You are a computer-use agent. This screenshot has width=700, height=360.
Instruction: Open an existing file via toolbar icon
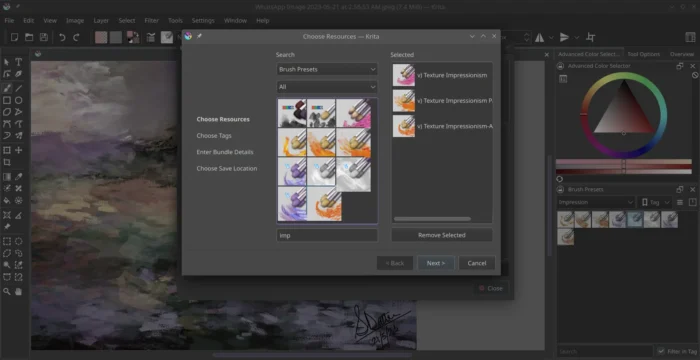click(x=29, y=38)
